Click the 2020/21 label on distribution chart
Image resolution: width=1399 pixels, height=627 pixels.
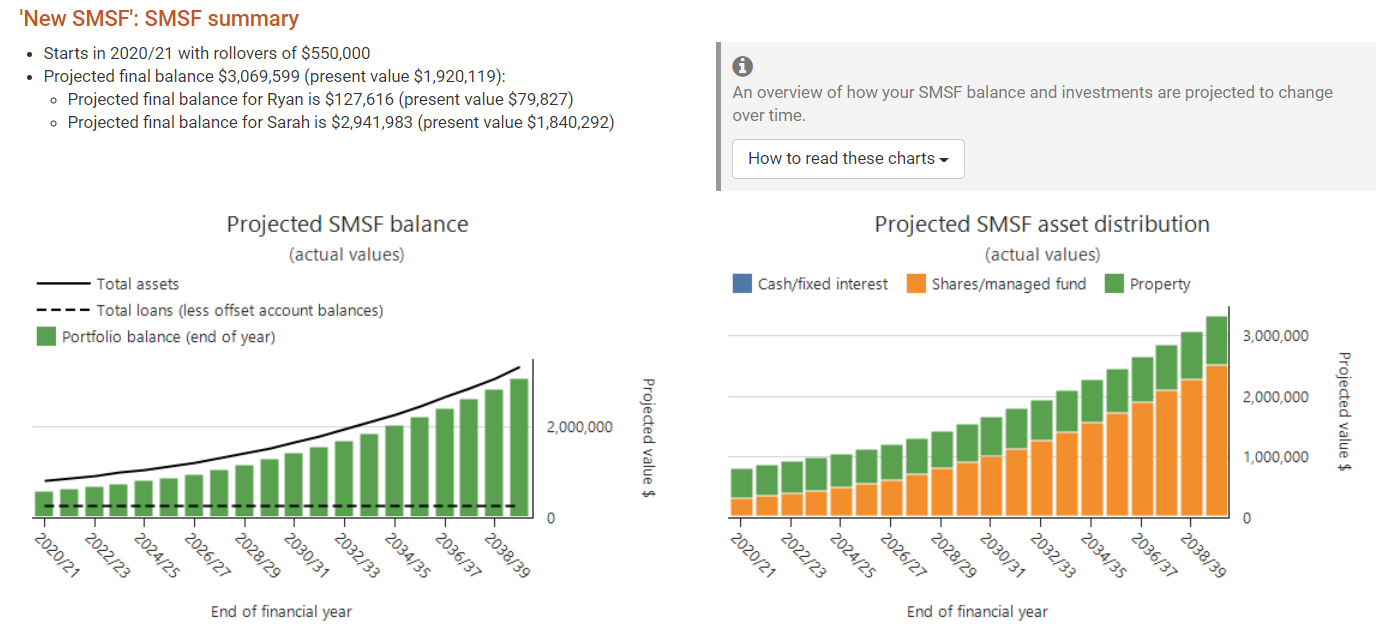pos(753,554)
